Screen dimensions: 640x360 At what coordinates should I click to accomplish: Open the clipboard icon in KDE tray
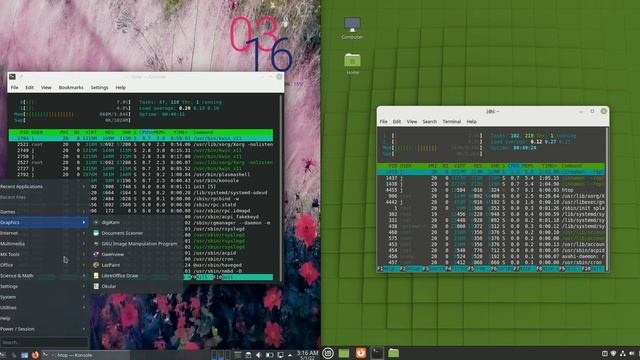(248, 355)
